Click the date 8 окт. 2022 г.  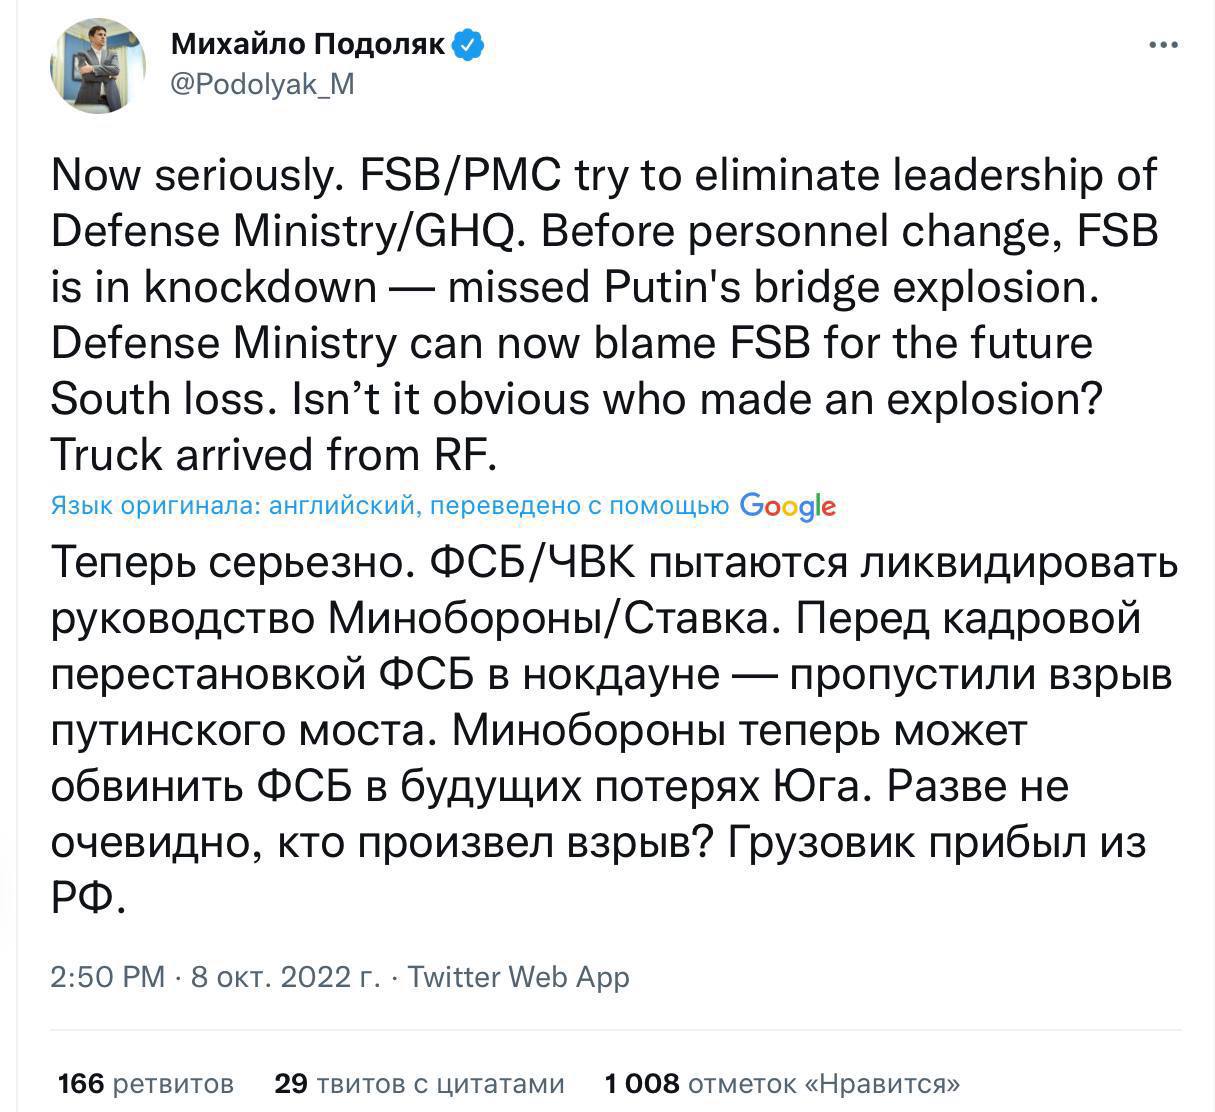(x=285, y=977)
